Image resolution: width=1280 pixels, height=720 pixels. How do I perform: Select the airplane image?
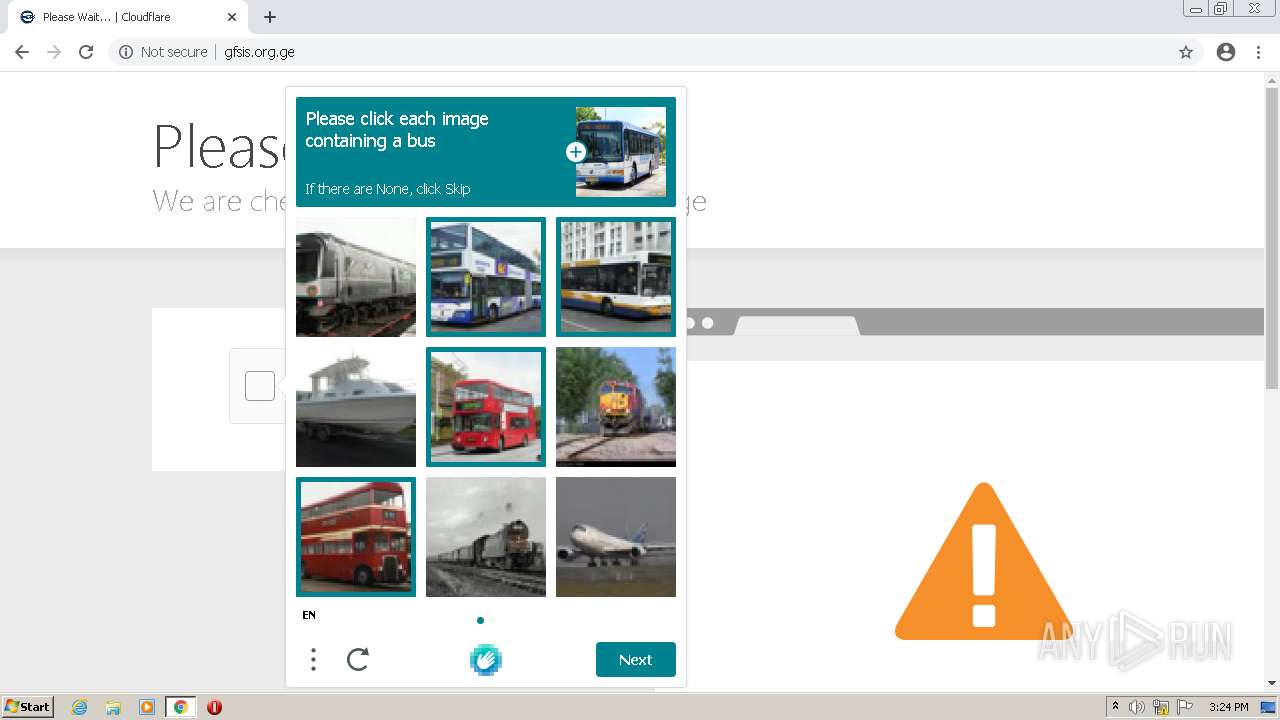click(616, 537)
